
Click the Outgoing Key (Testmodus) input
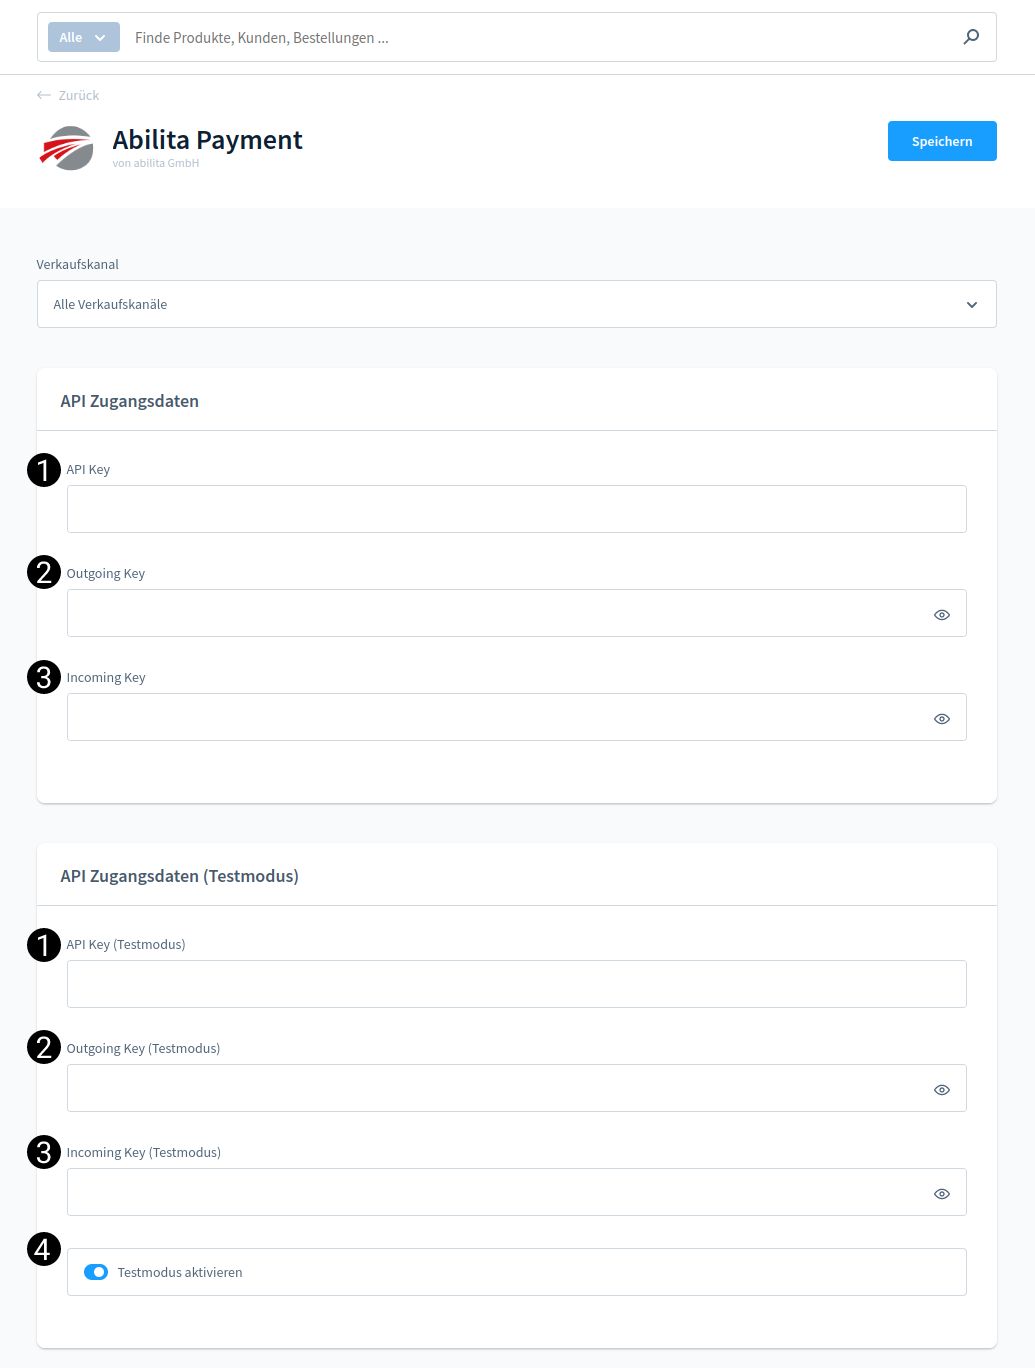click(x=497, y=1088)
